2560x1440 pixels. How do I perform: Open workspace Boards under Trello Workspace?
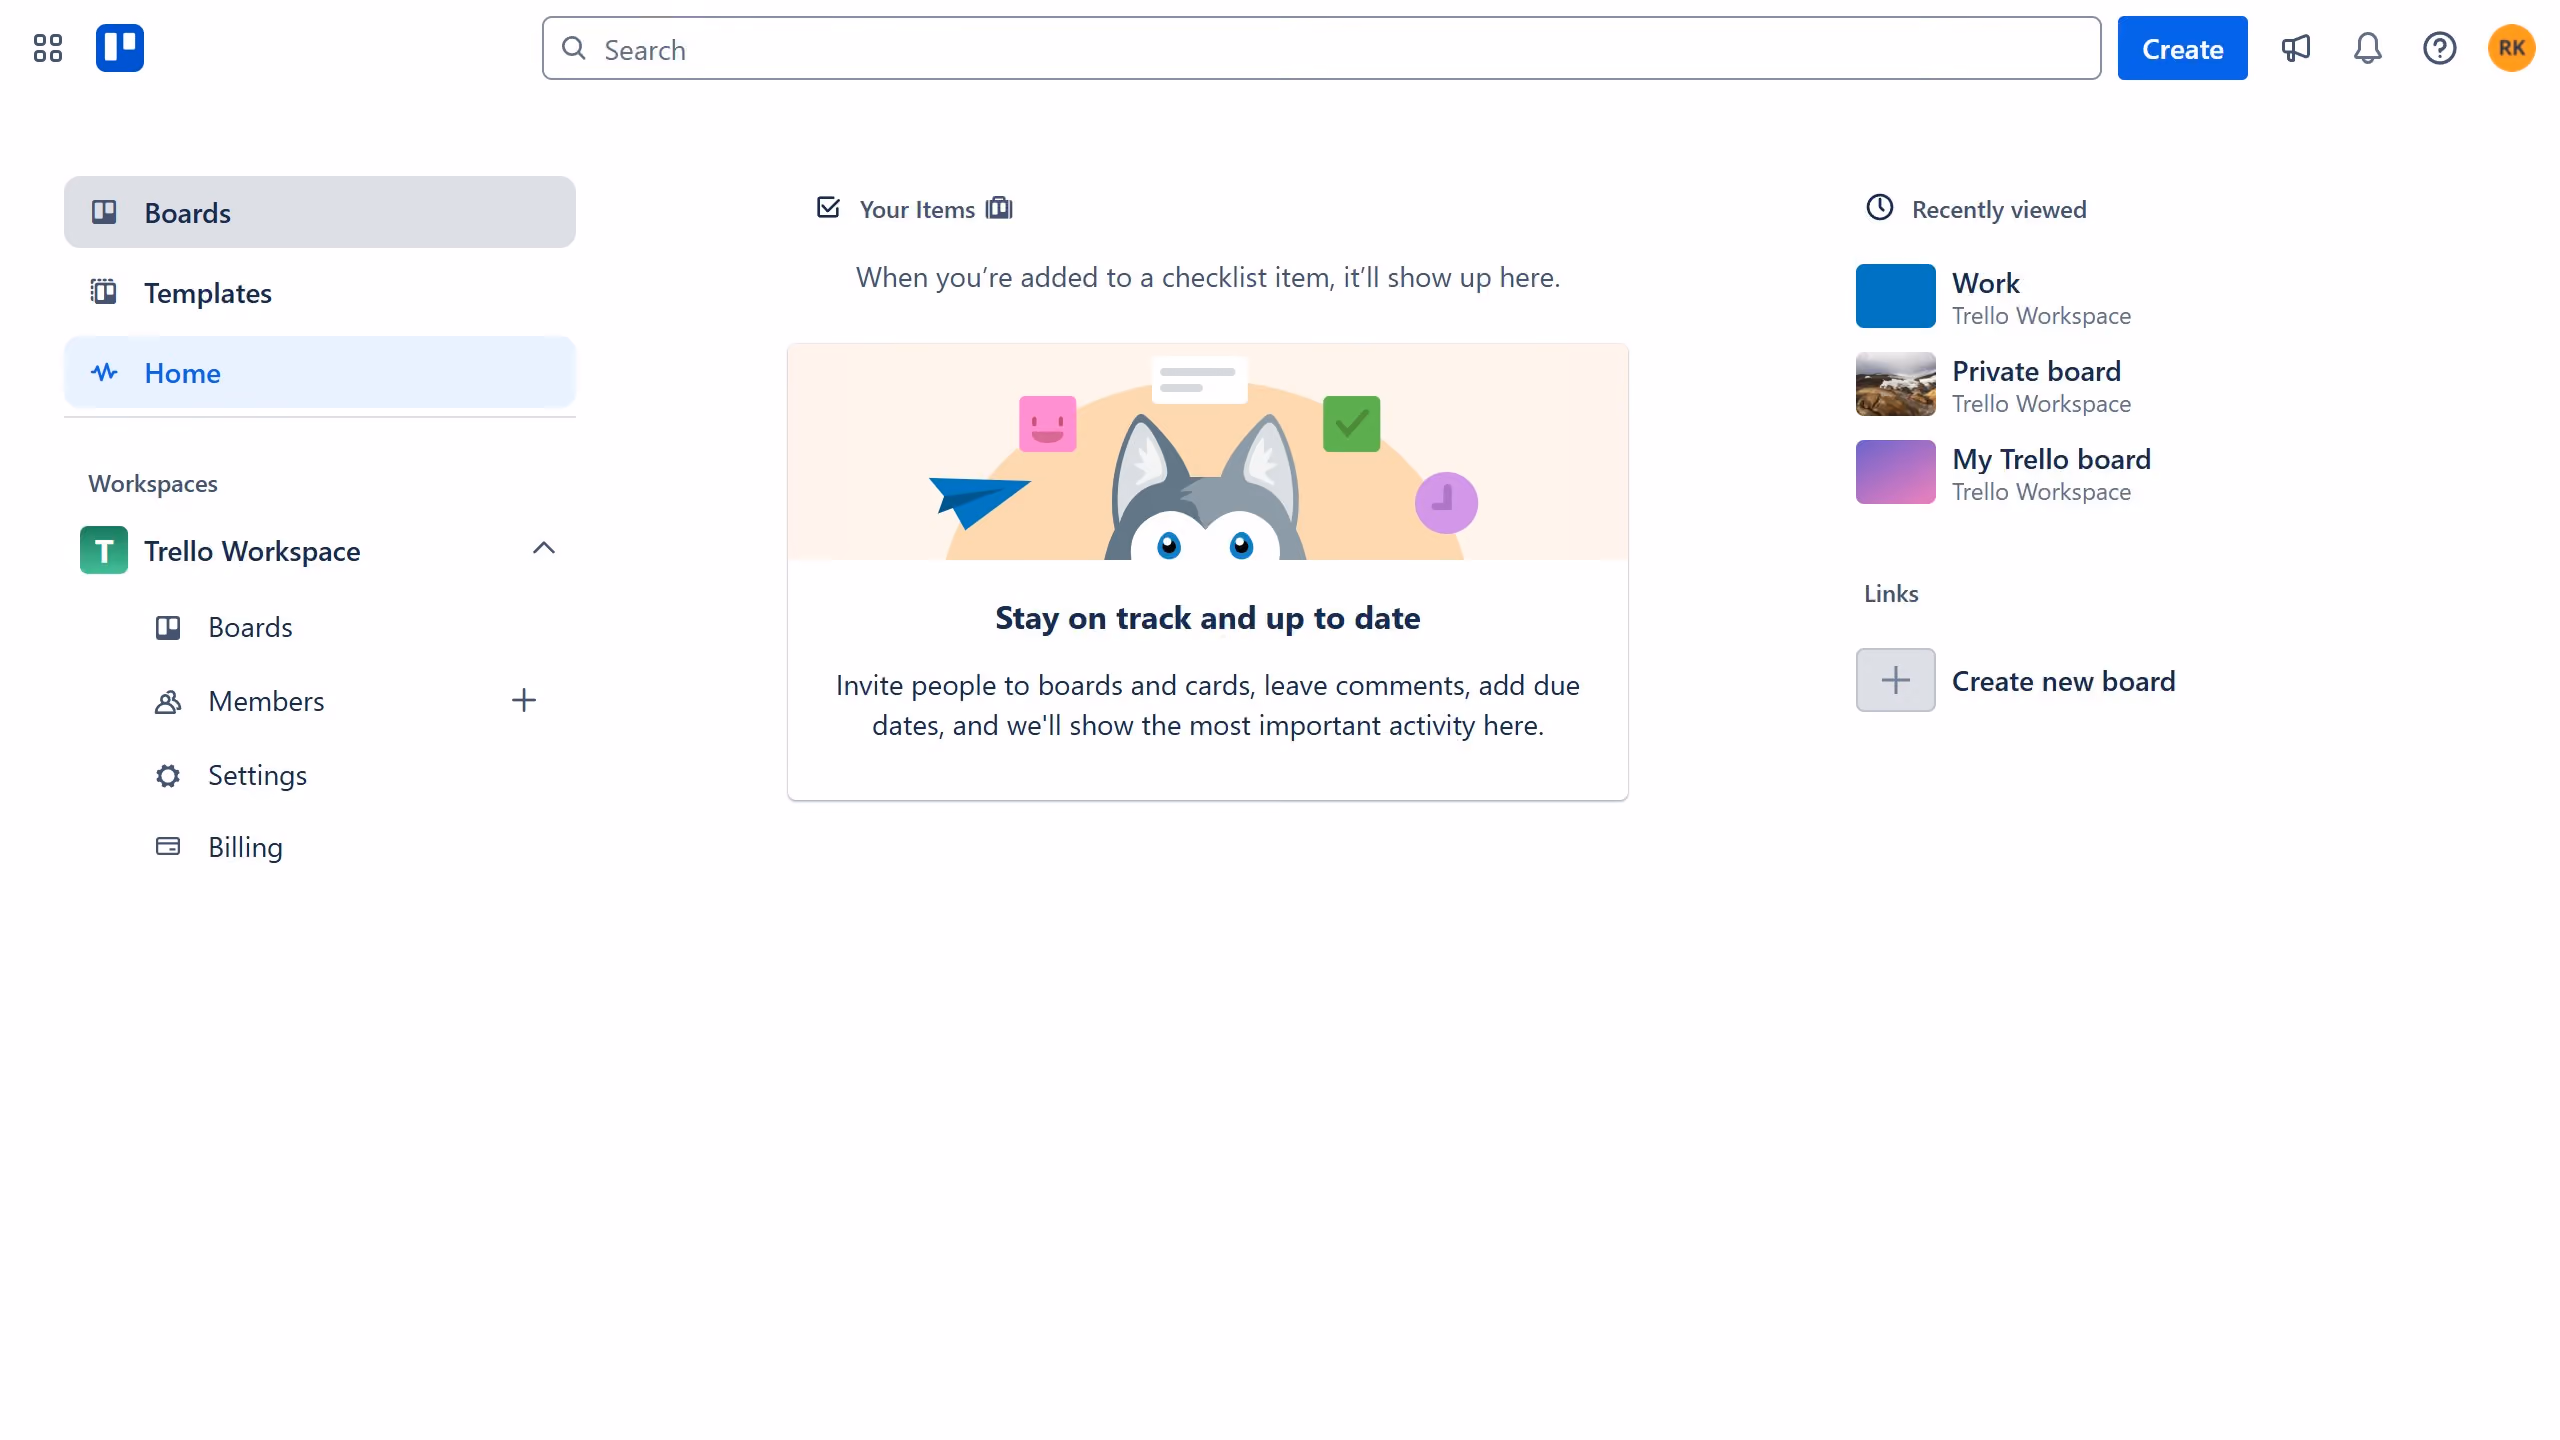pyautogui.click(x=250, y=627)
